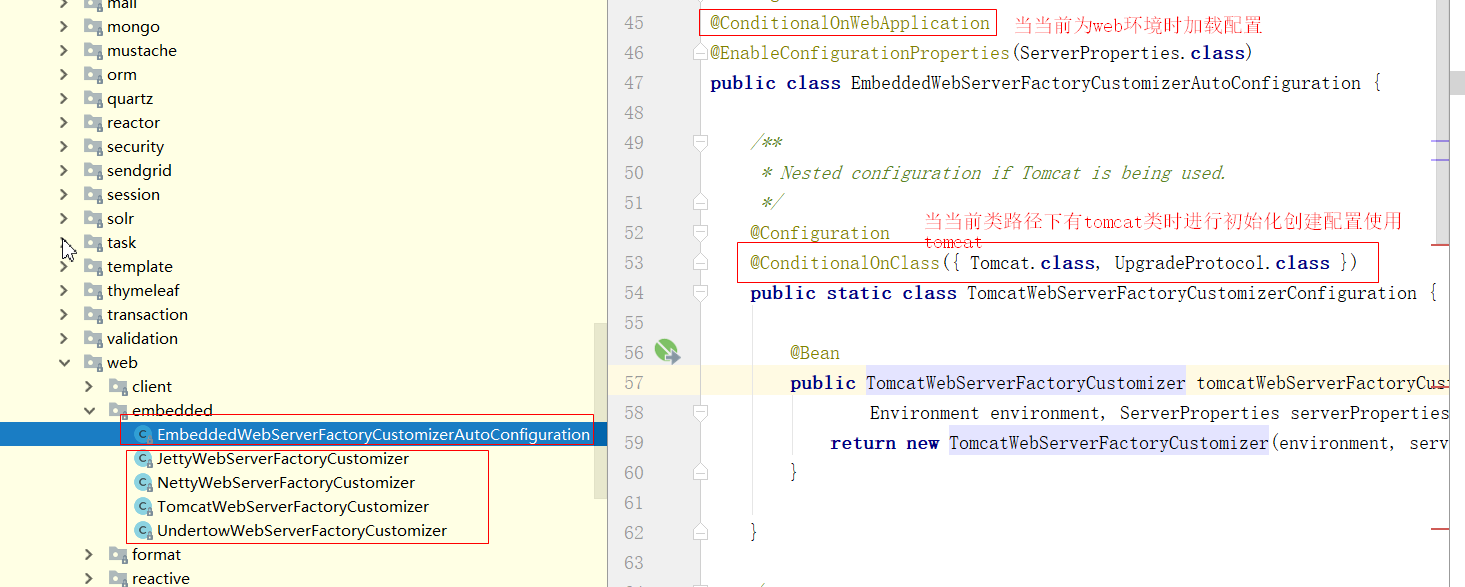Select the validation package in tree
Viewport: 1465px width, 587px height.
[142, 339]
